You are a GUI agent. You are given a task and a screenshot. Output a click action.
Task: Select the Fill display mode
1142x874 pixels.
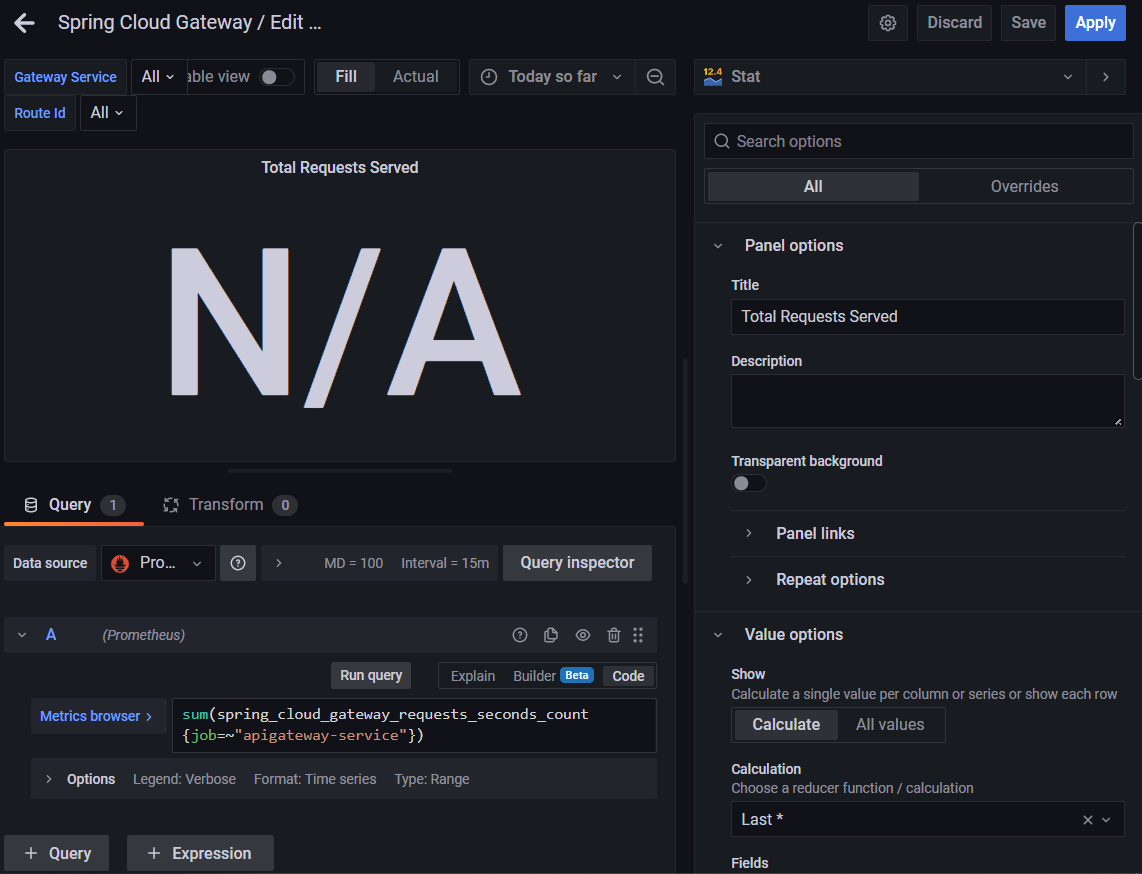tap(346, 76)
